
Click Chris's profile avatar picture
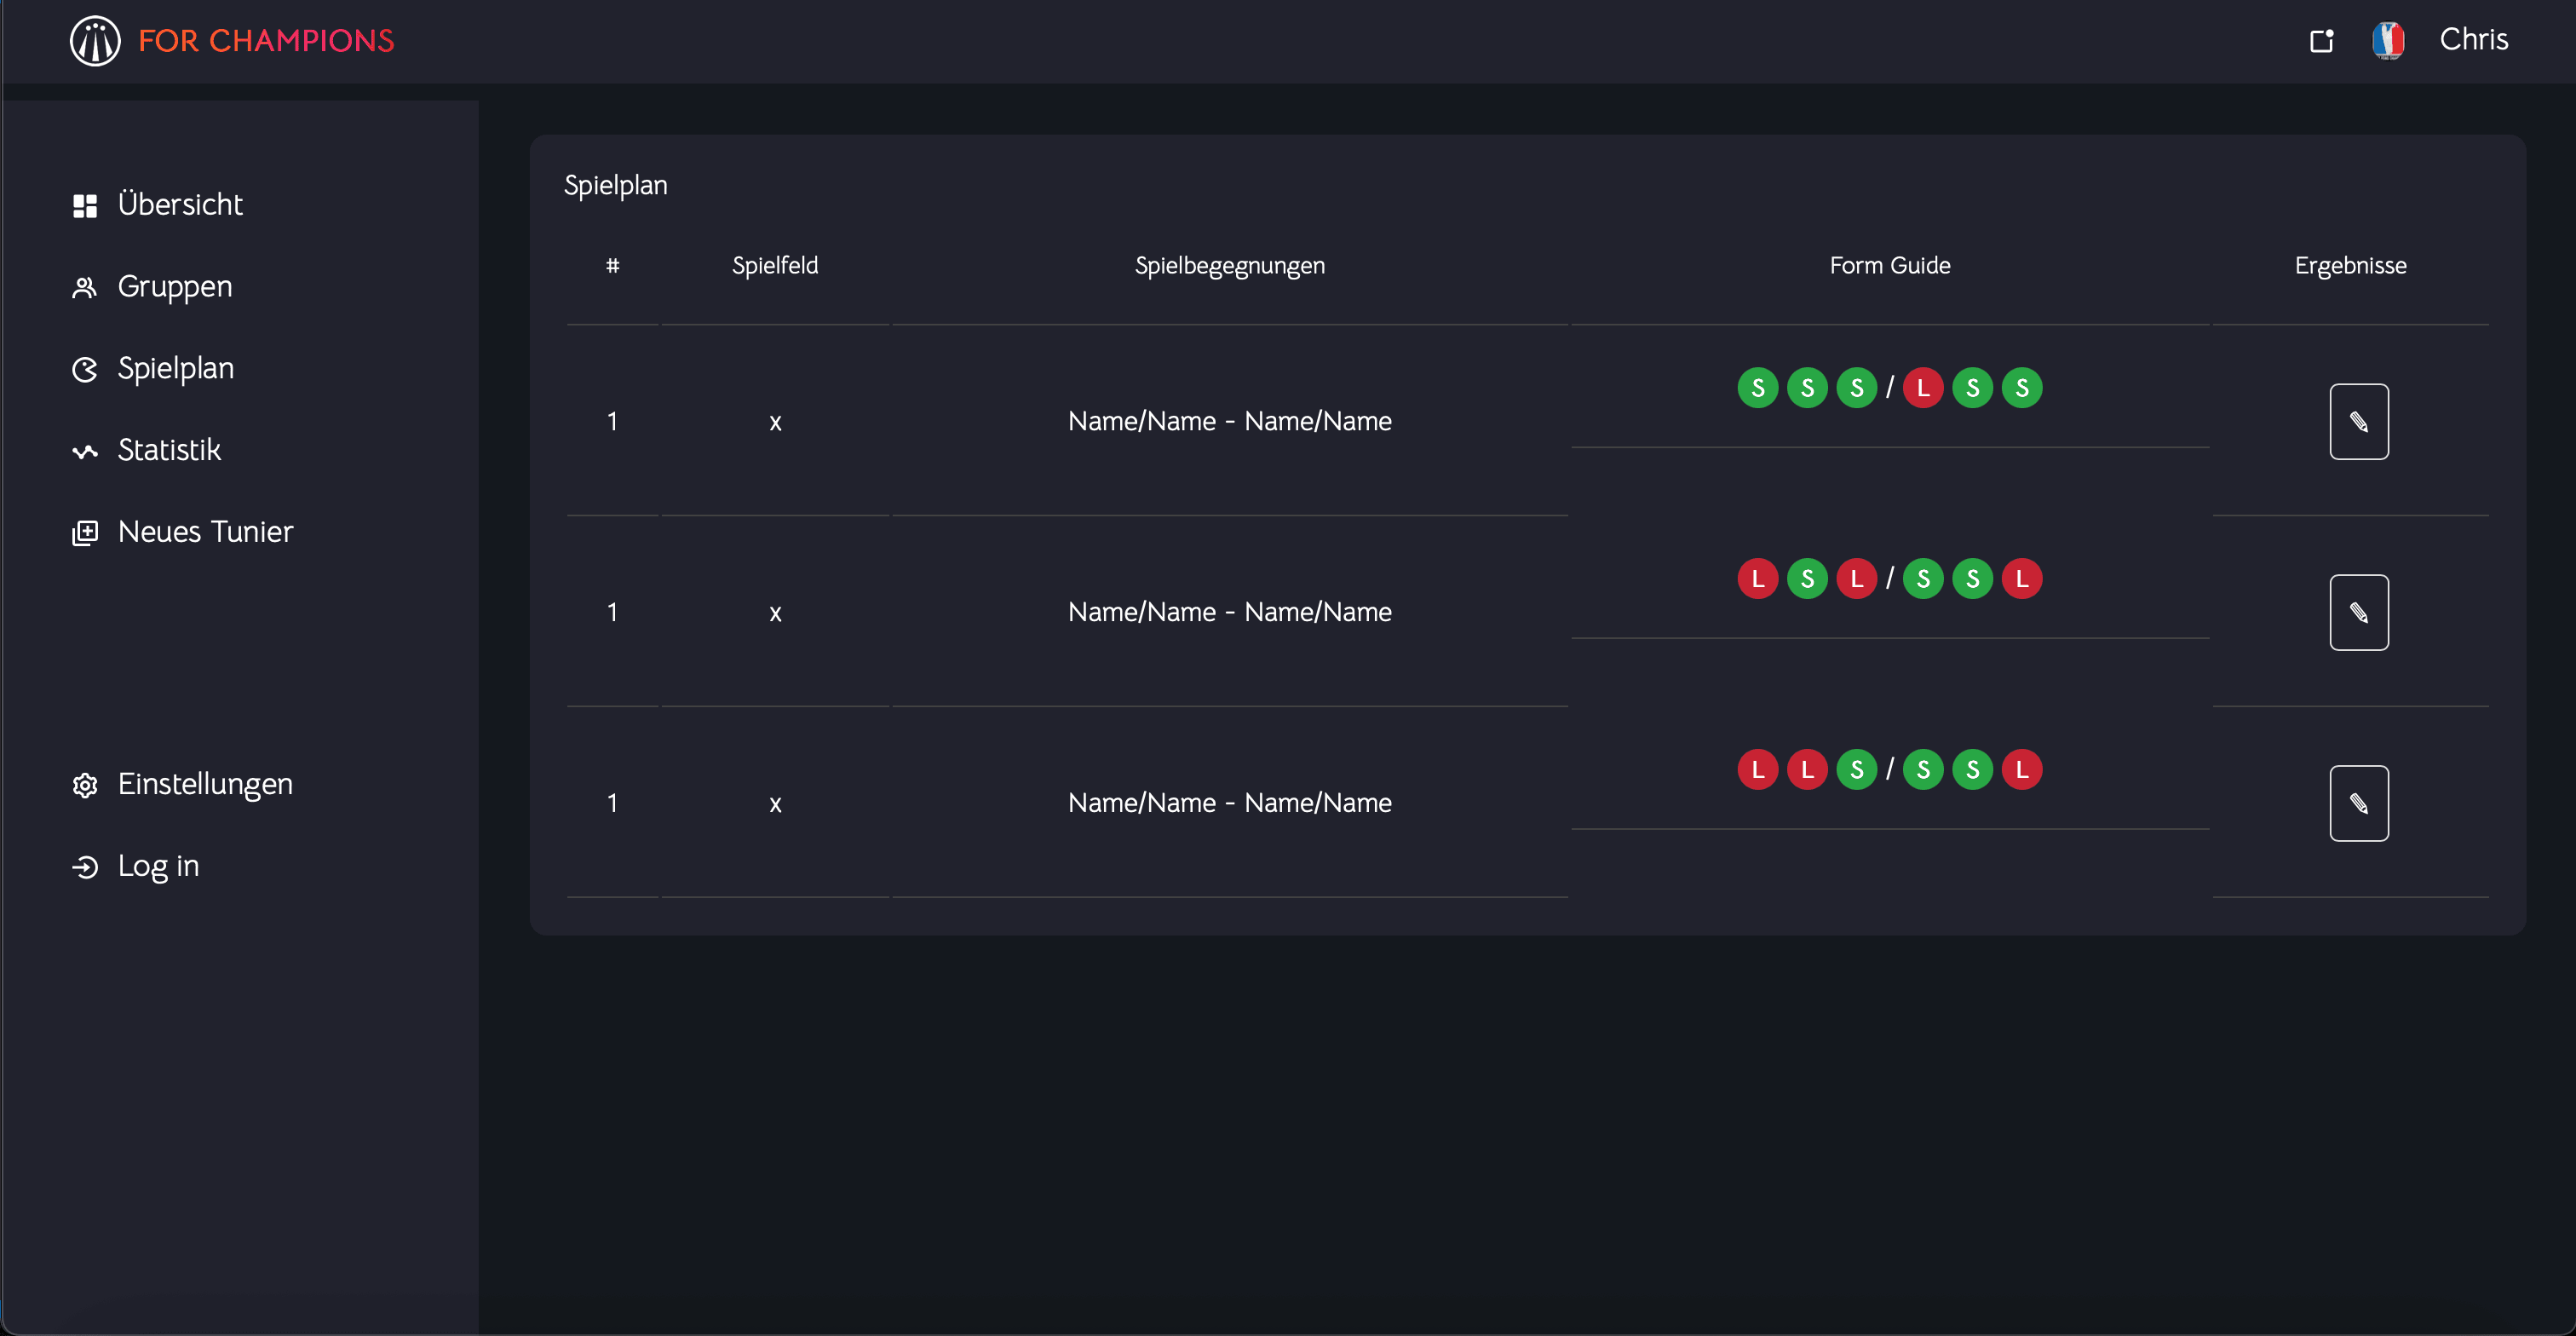[2388, 41]
